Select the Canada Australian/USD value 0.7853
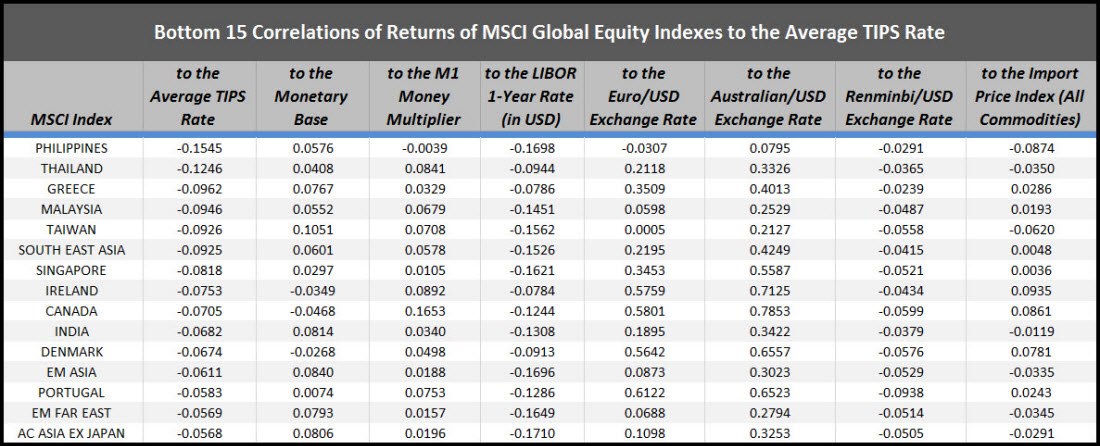The height and width of the screenshot is (446, 1100). pyautogui.click(x=768, y=311)
